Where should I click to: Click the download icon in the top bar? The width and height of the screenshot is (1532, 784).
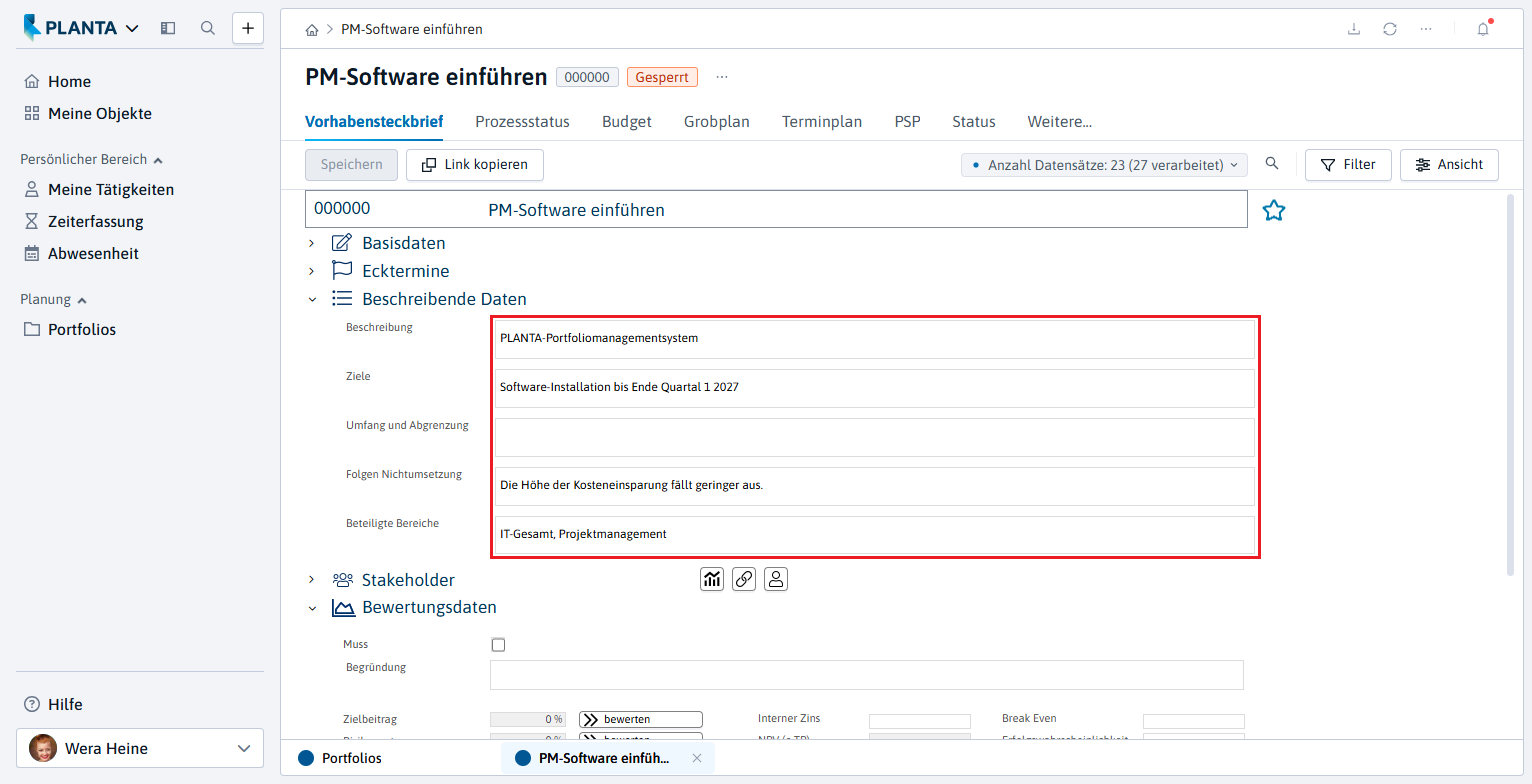point(1354,29)
